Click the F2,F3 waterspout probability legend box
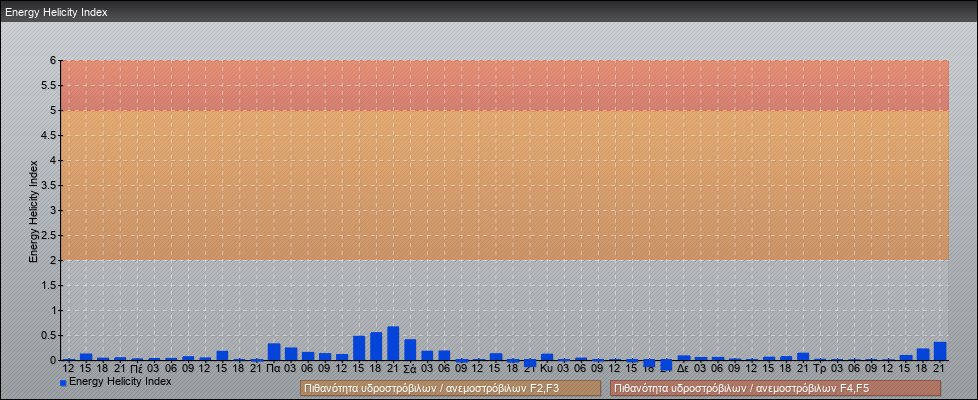Screen dimensions: 978x400 click(x=450, y=388)
